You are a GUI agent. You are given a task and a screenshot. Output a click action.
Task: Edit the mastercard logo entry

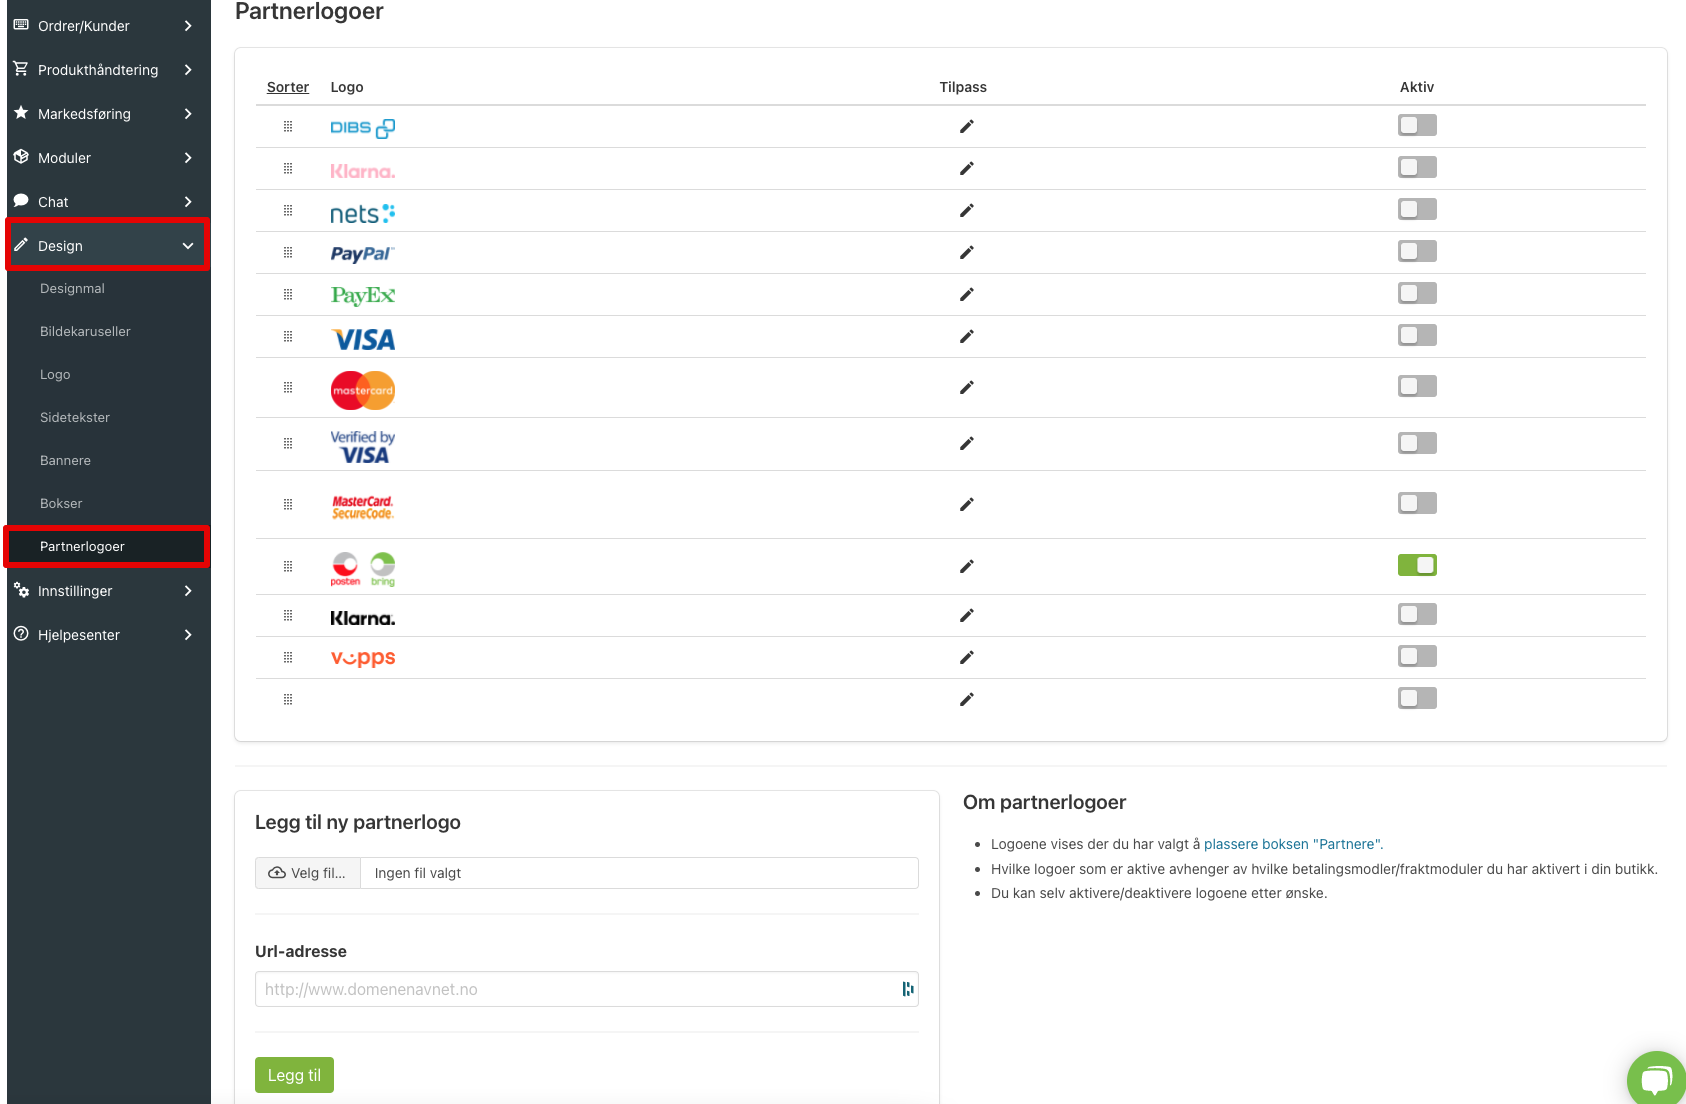pyautogui.click(x=966, y=387)
